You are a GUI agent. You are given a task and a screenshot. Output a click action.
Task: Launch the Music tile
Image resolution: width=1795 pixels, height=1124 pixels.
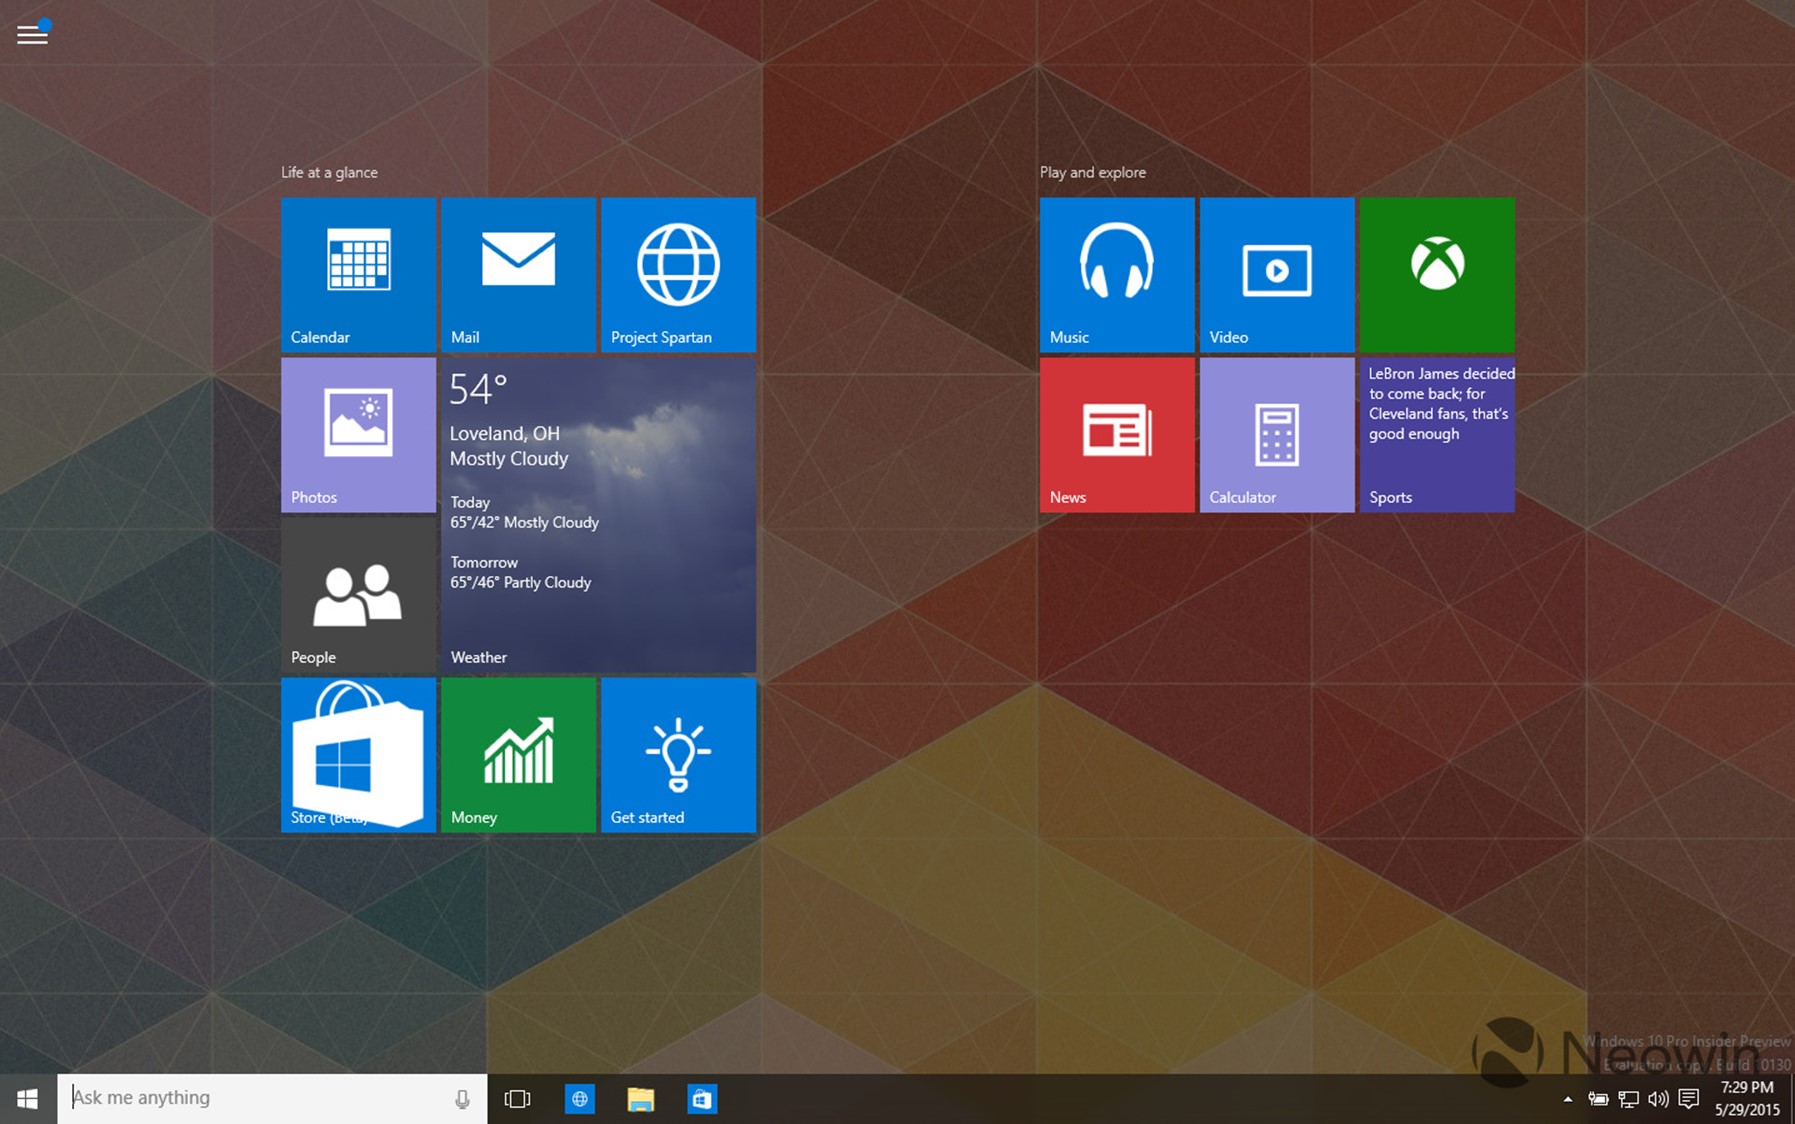1116,274
